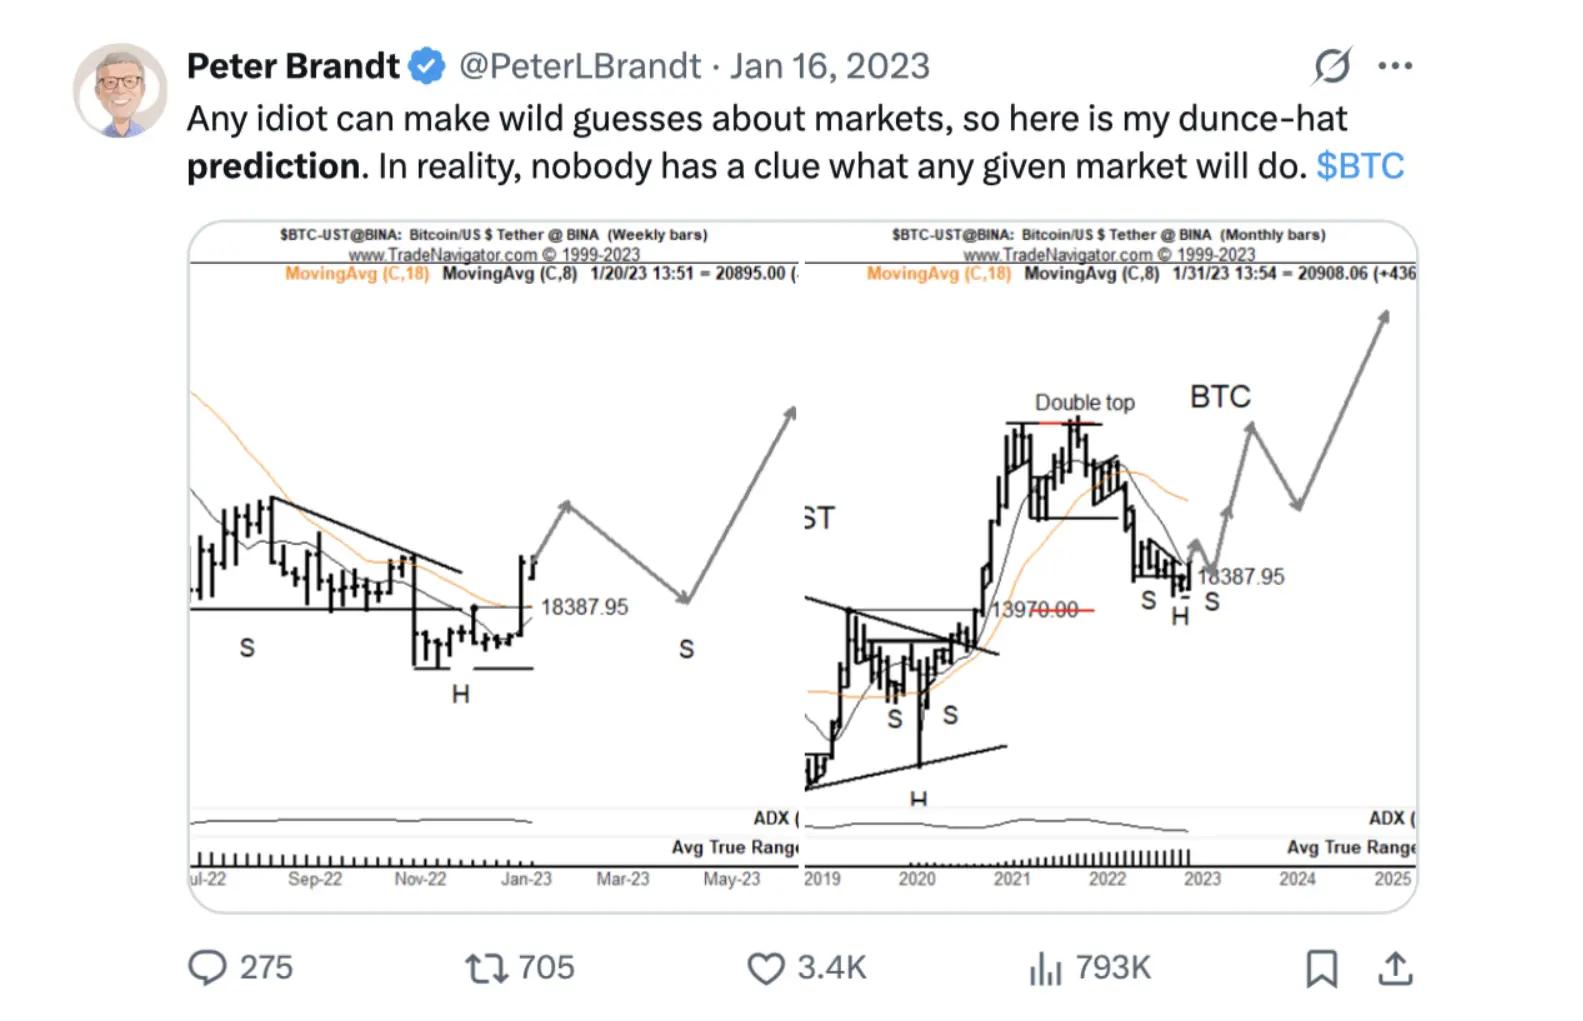Like the tweet with the heart icon

click(x=766, y=968)
